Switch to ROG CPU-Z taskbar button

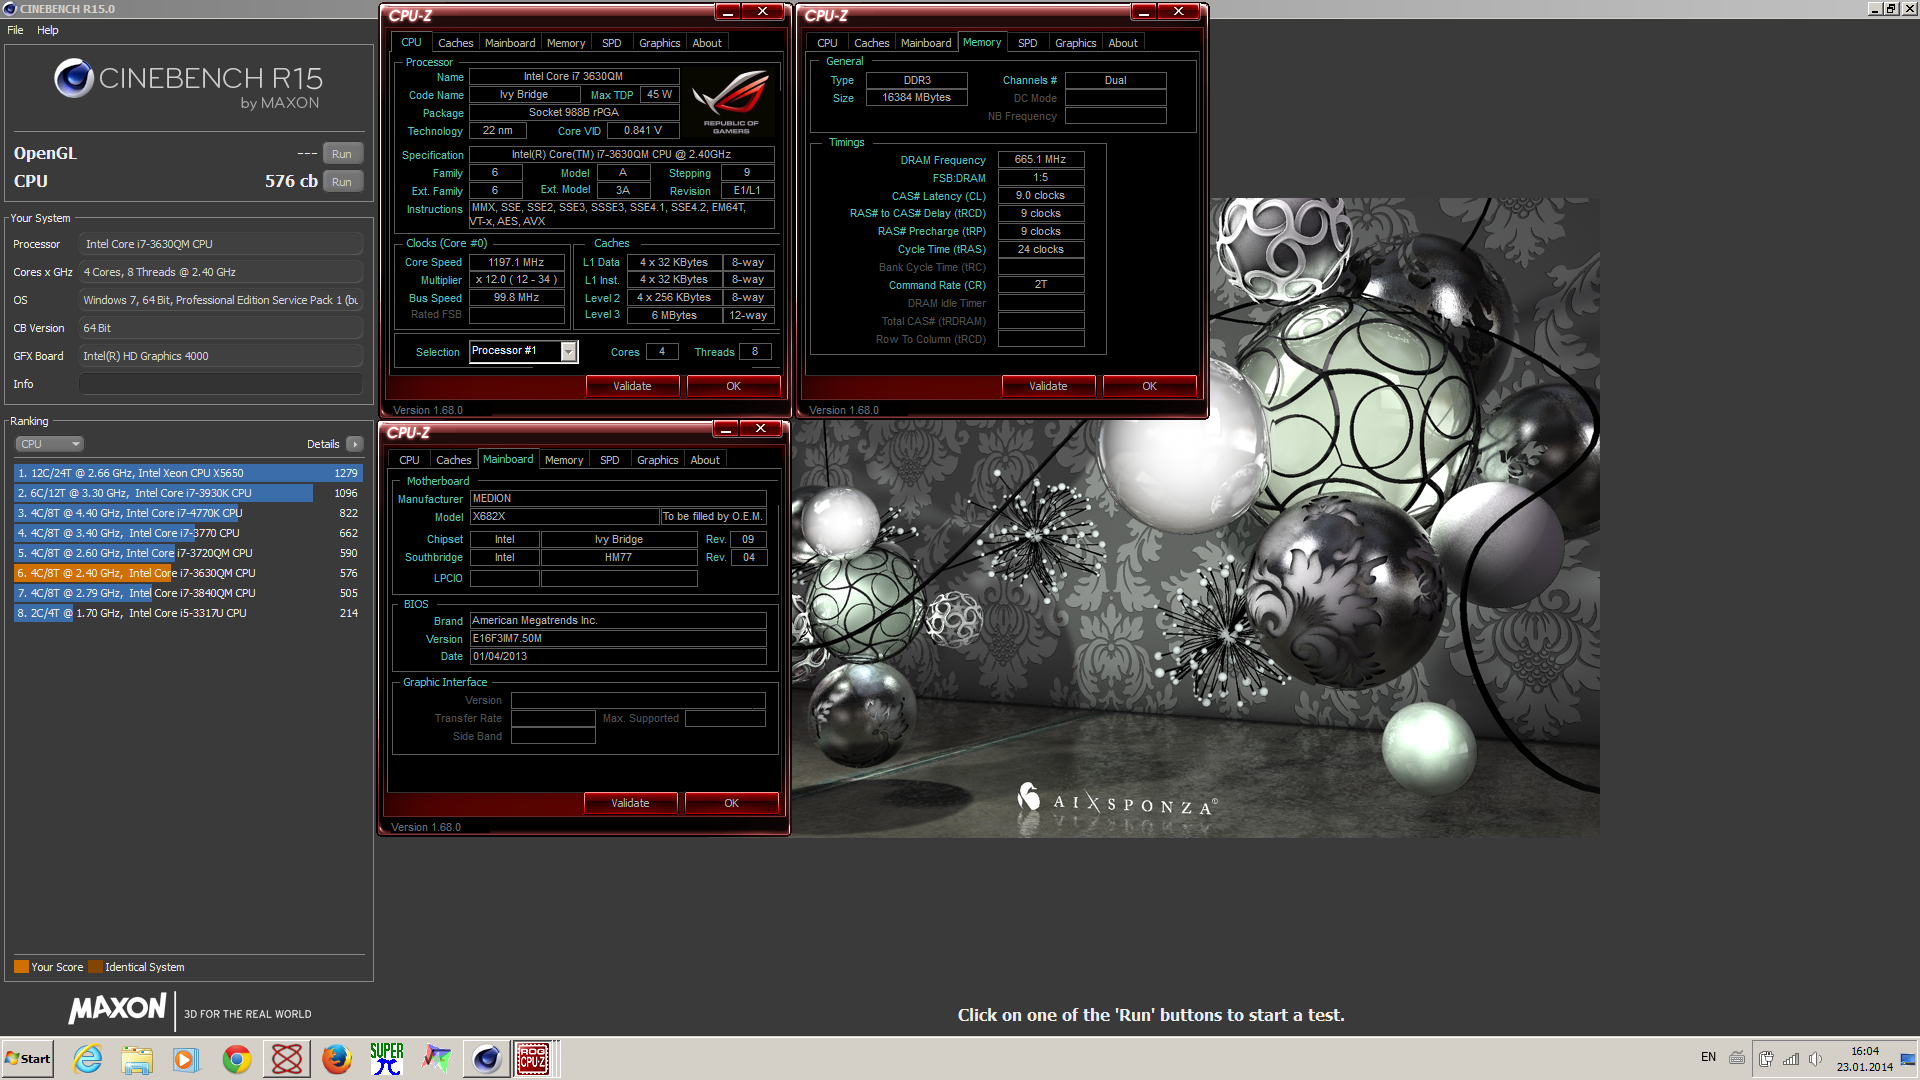click(534, 1059)
